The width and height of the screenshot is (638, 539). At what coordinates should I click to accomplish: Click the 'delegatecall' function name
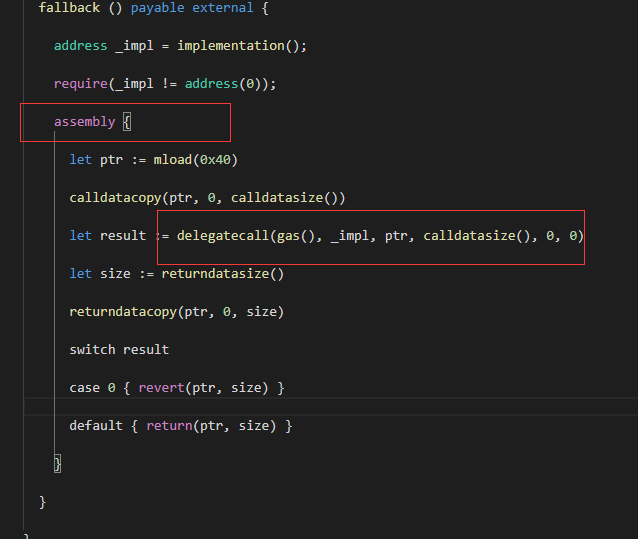click(x=223, y=236)
